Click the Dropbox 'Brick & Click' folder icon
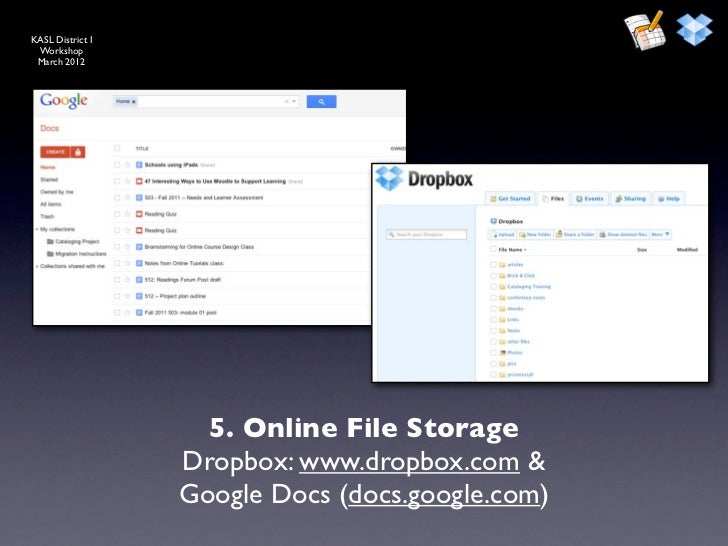The height and width of the screenshot is (546, 728). [502, 276]
